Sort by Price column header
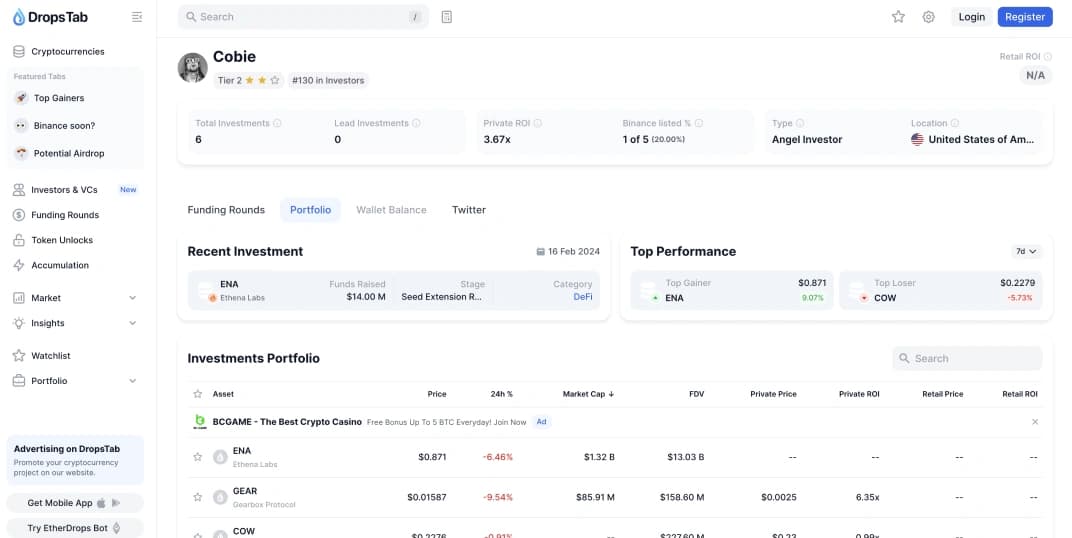The height and width of the screenshot is (538, 1072). (x=437, y=394)
